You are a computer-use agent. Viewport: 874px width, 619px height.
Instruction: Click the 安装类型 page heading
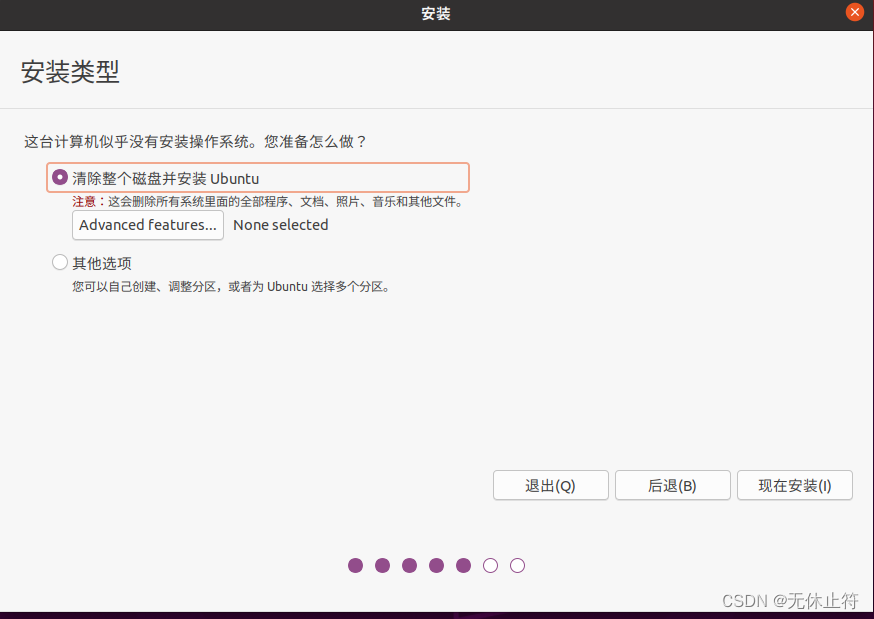coord(70,72)
